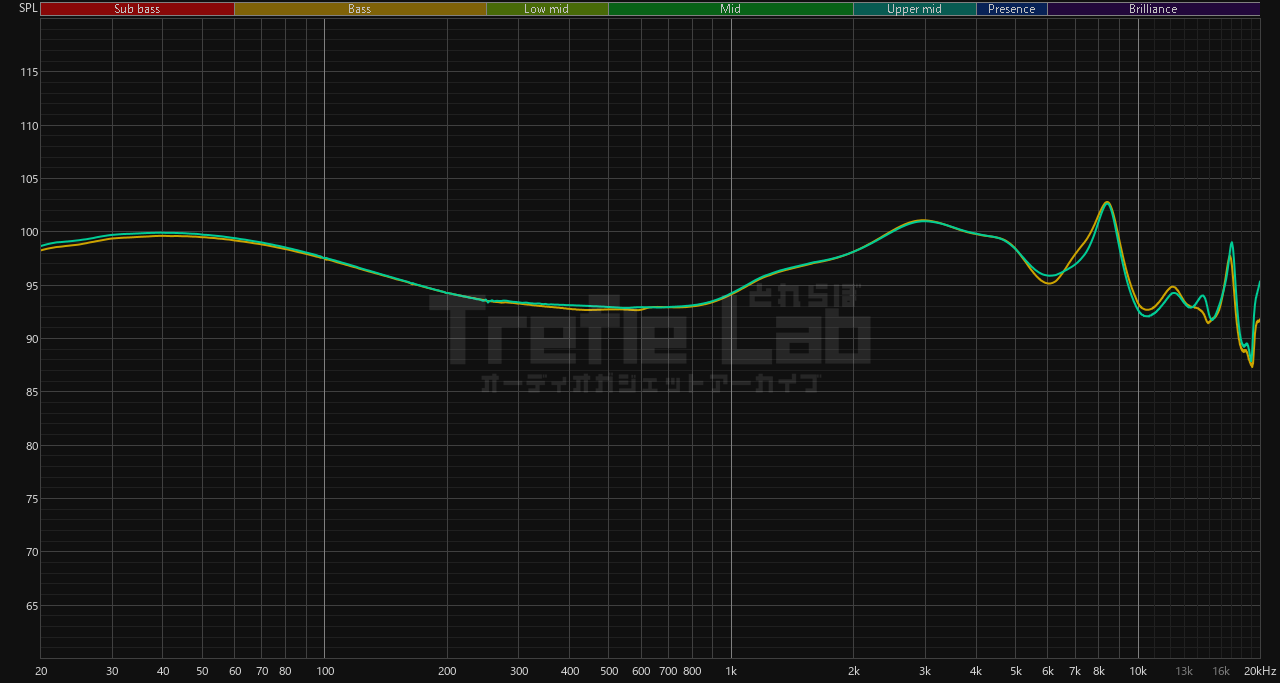Click the 1k frequency axis label

coord(731,671)
